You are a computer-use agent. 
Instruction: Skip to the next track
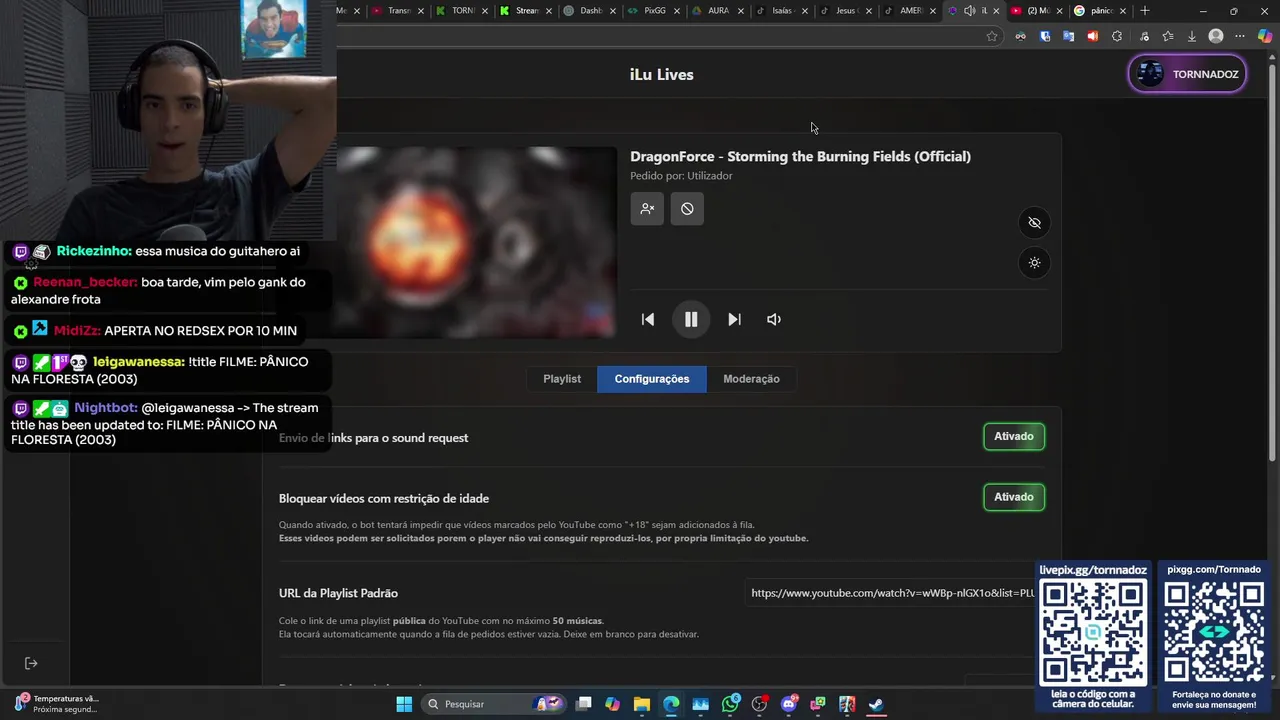734,319
